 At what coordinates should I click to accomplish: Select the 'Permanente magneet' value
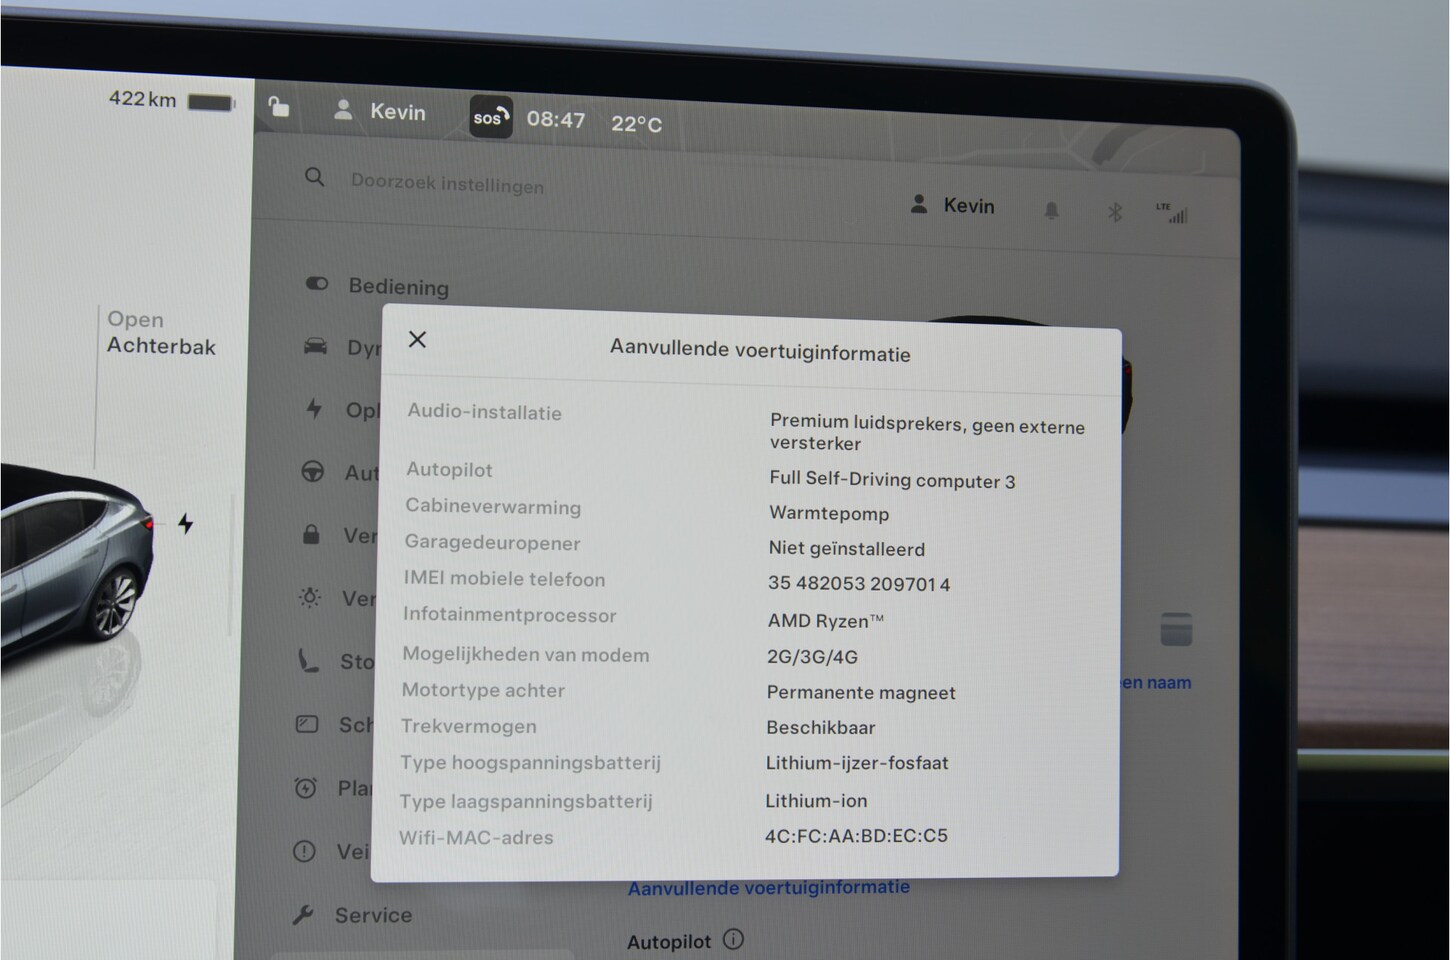pyautogui.click(x=861, y=692)
